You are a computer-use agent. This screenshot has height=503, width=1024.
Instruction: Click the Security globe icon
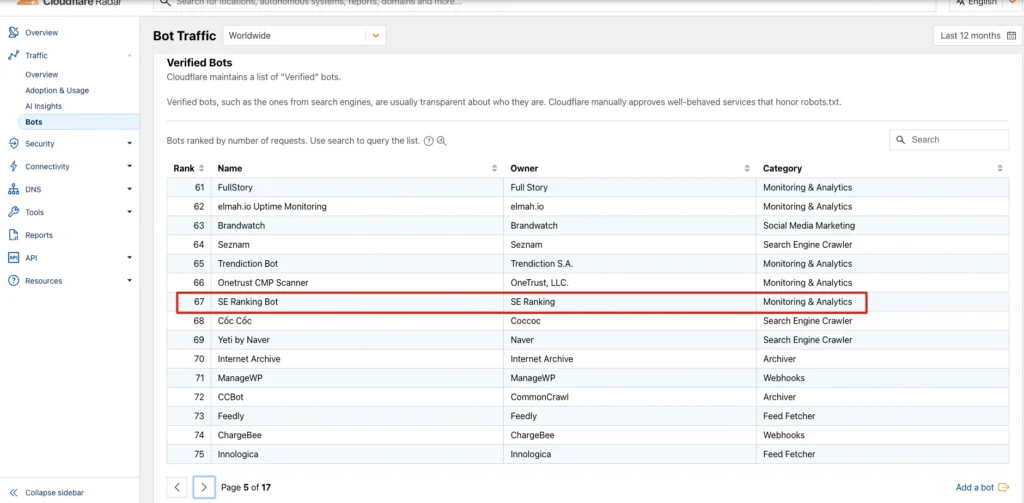13,144
